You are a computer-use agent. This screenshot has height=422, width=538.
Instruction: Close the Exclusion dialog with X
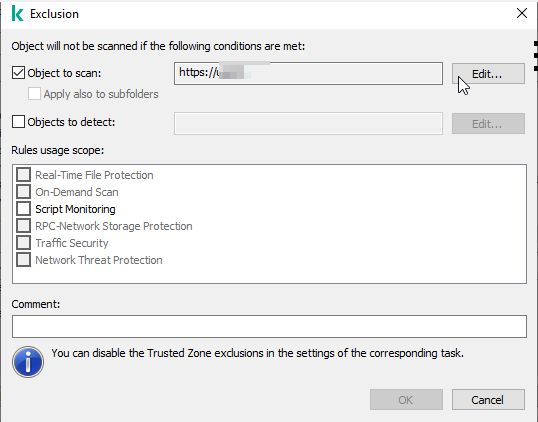point(522,13)
